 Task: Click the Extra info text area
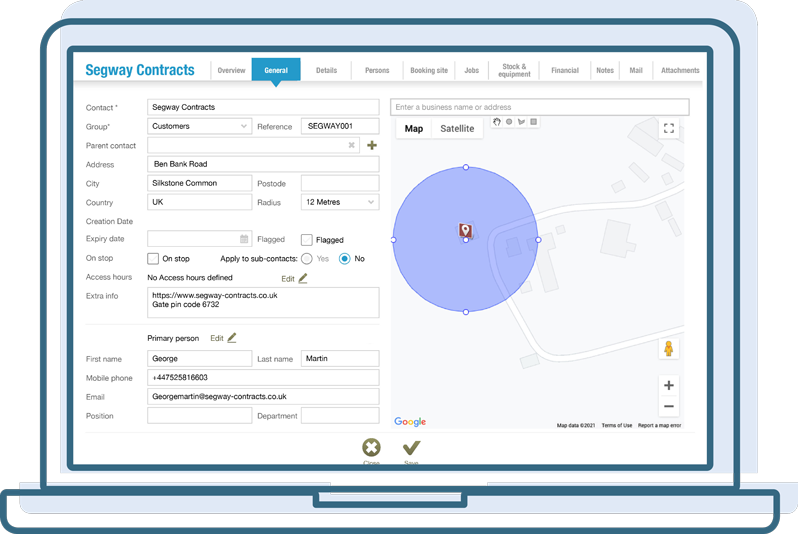click(x=263, y=303)
